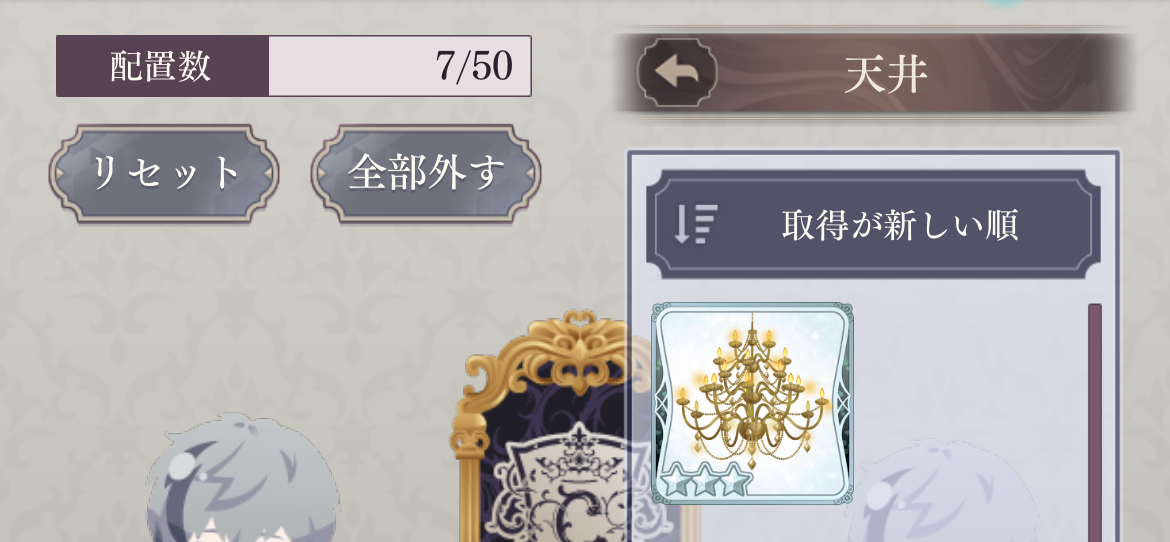
Task: Click the 配置数 label
Action: click(162, 66)
